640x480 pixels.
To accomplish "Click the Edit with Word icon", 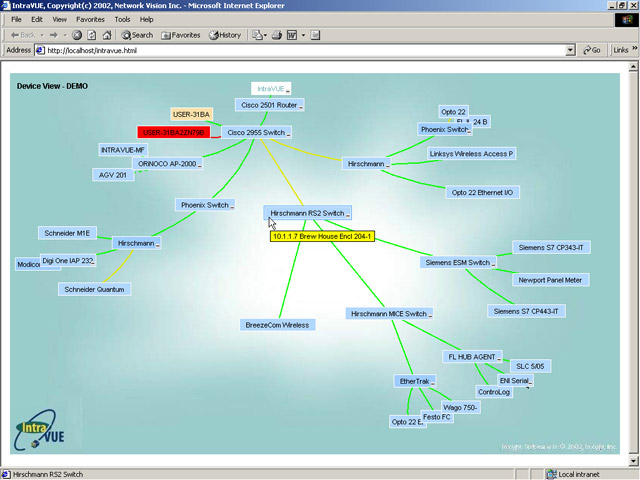I will pos(292,35).
